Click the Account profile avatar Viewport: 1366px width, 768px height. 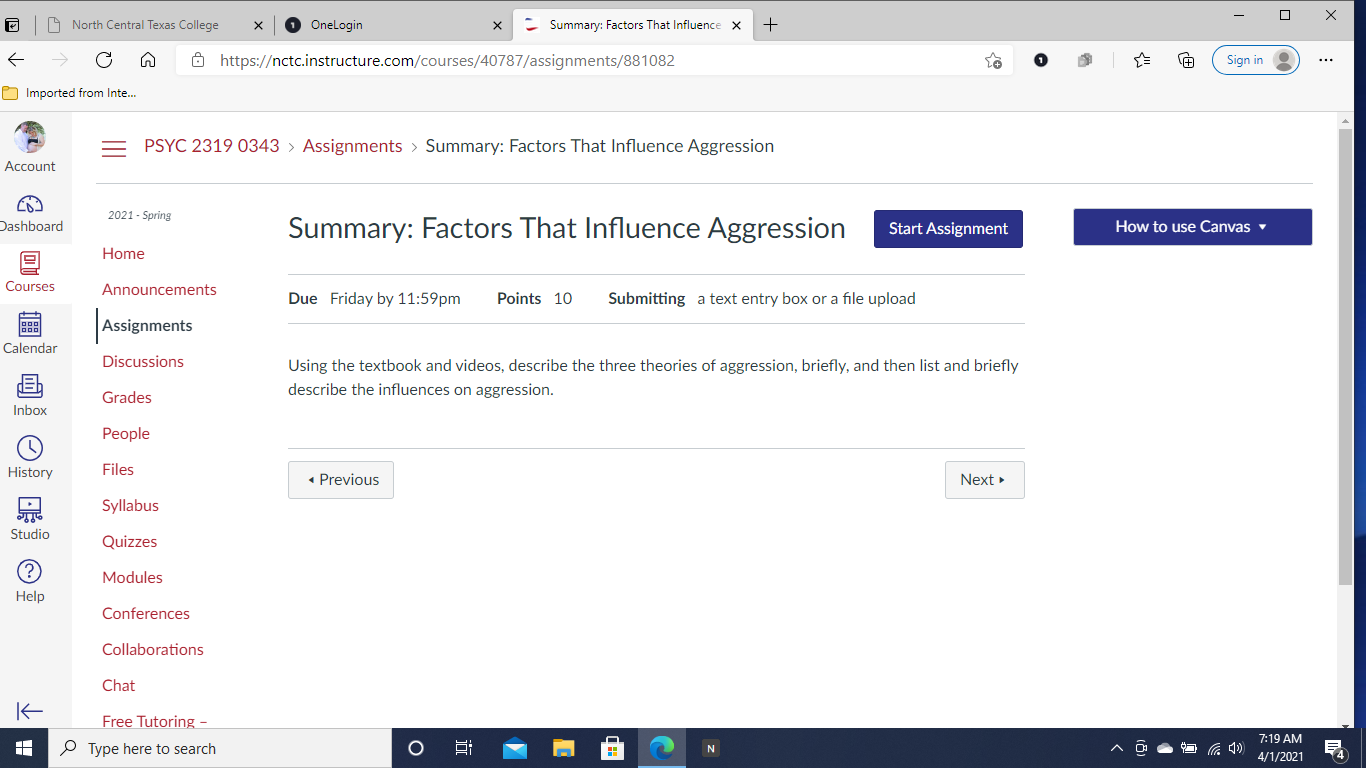30,138
